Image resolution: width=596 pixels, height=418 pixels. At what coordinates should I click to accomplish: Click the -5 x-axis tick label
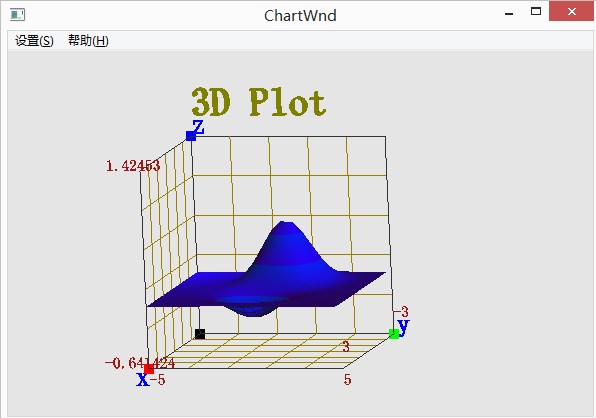pyautogui.click(x=157, y=380)
